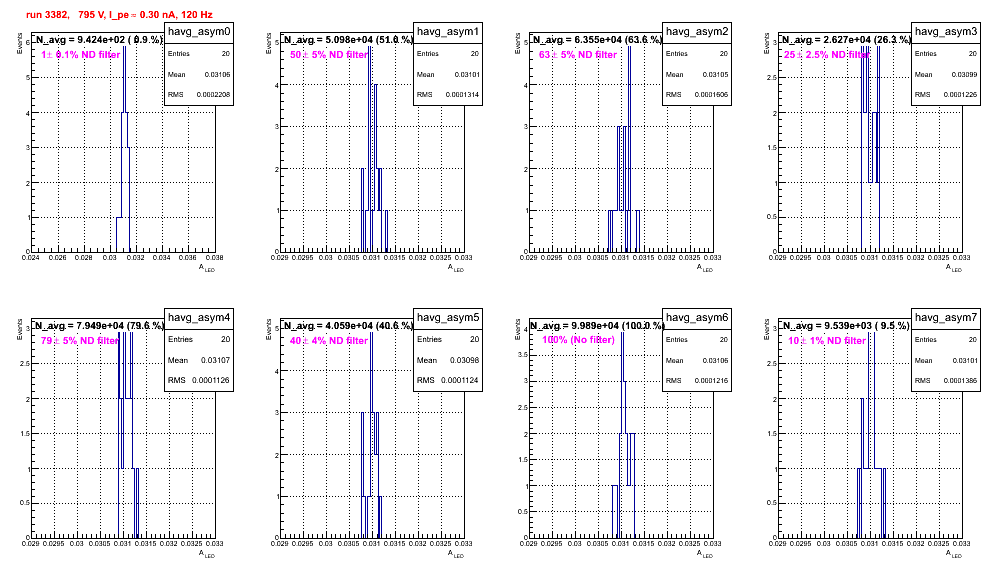
Task: Click the red run 3382 title text
Action: point(119,15)
